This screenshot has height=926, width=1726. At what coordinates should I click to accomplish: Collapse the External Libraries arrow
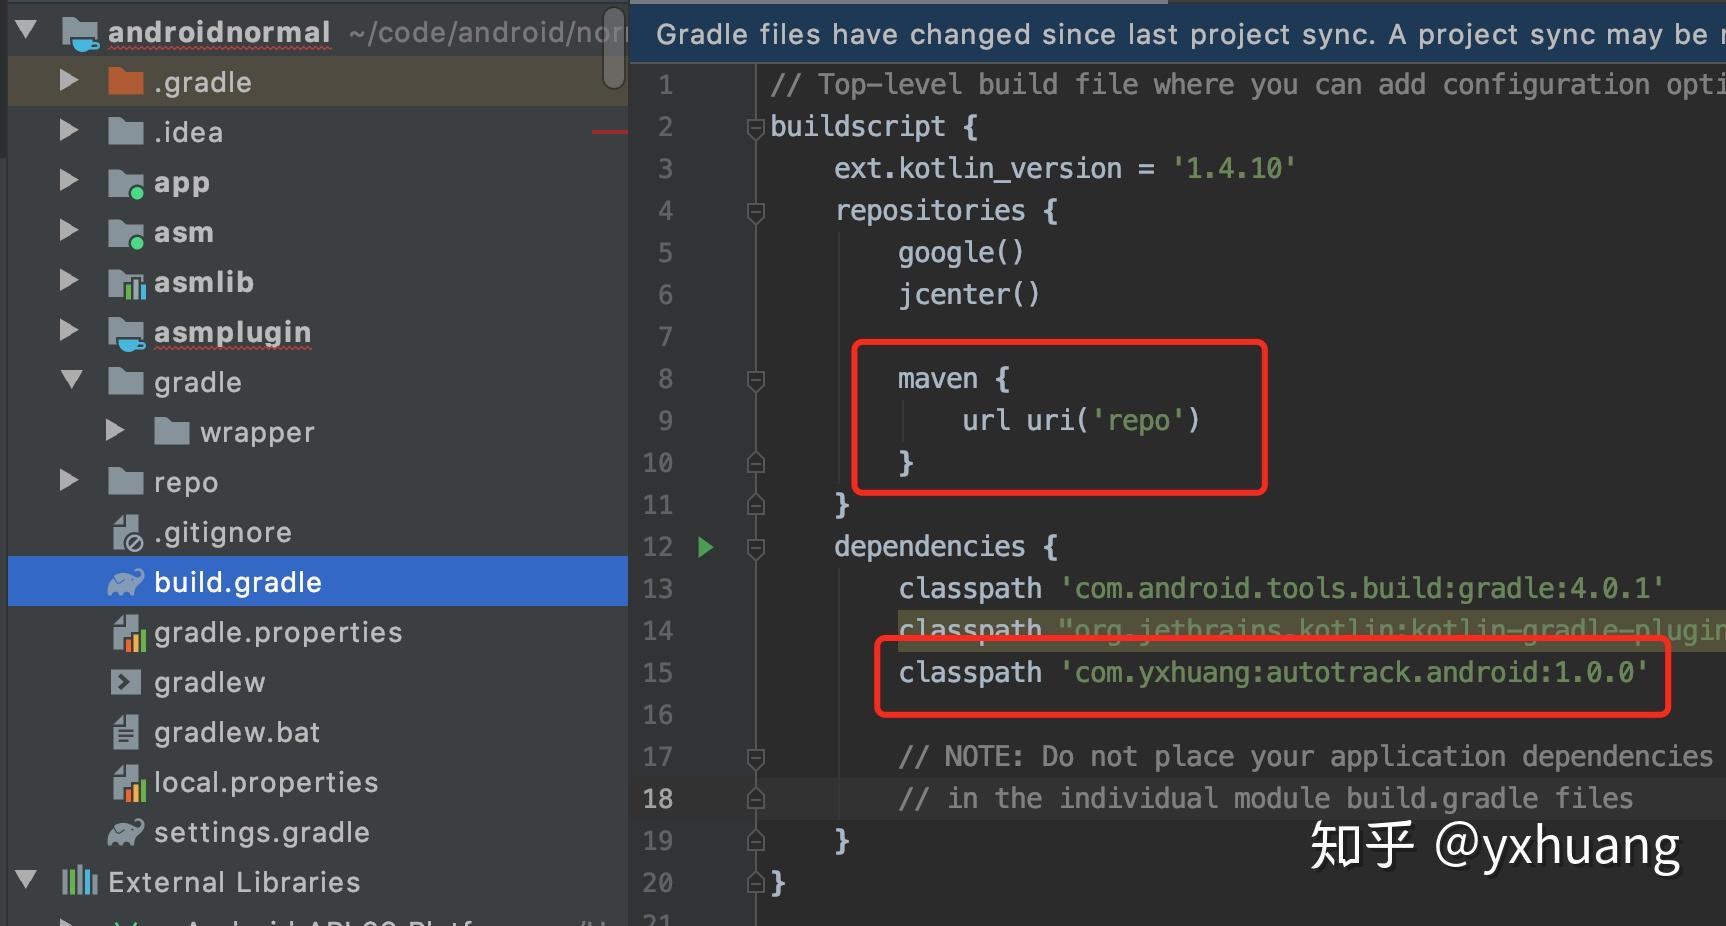28,880
